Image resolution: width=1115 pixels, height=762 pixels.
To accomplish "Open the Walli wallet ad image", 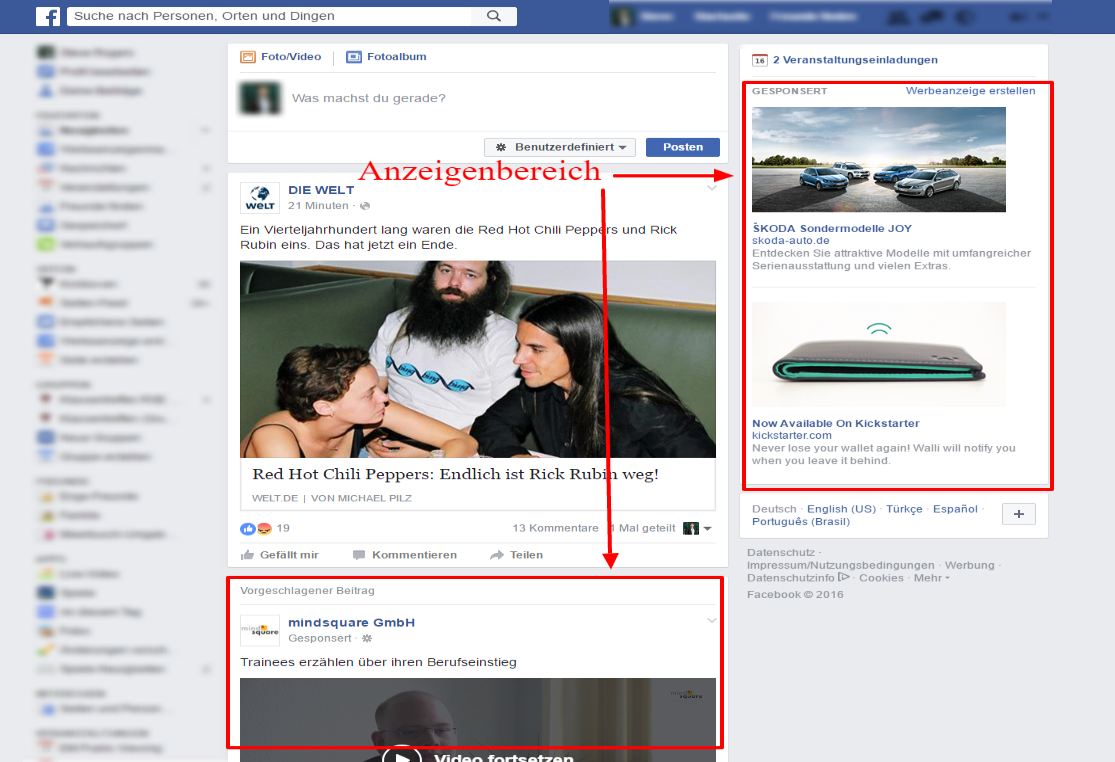I will point(879,354).
